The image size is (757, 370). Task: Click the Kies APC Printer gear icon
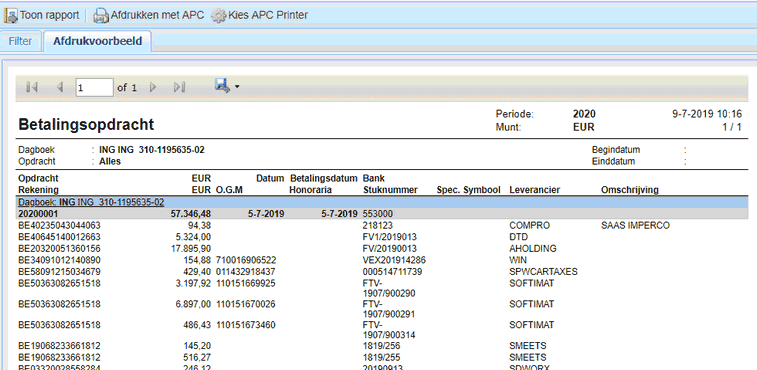tap(218, 16)
